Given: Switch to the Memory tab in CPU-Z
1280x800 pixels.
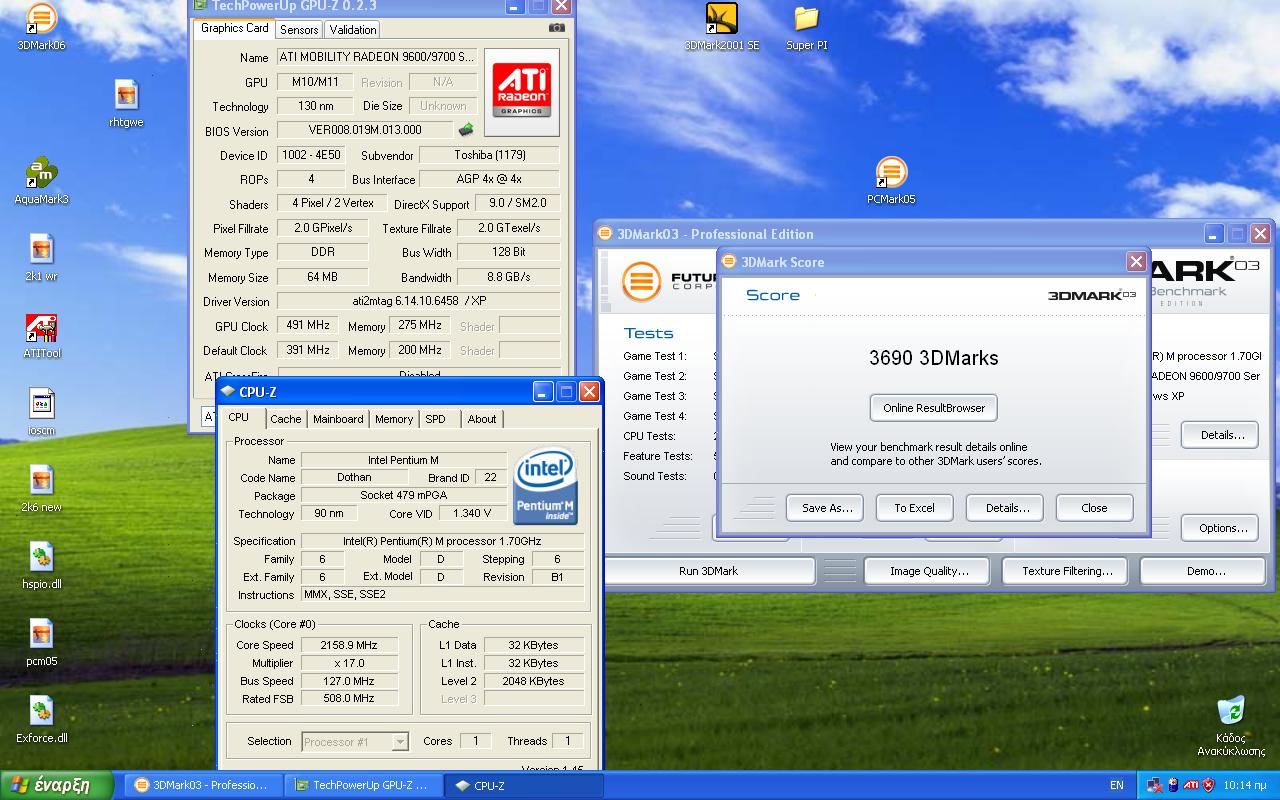Looking at the screenshot, I should tap(394, 419).
